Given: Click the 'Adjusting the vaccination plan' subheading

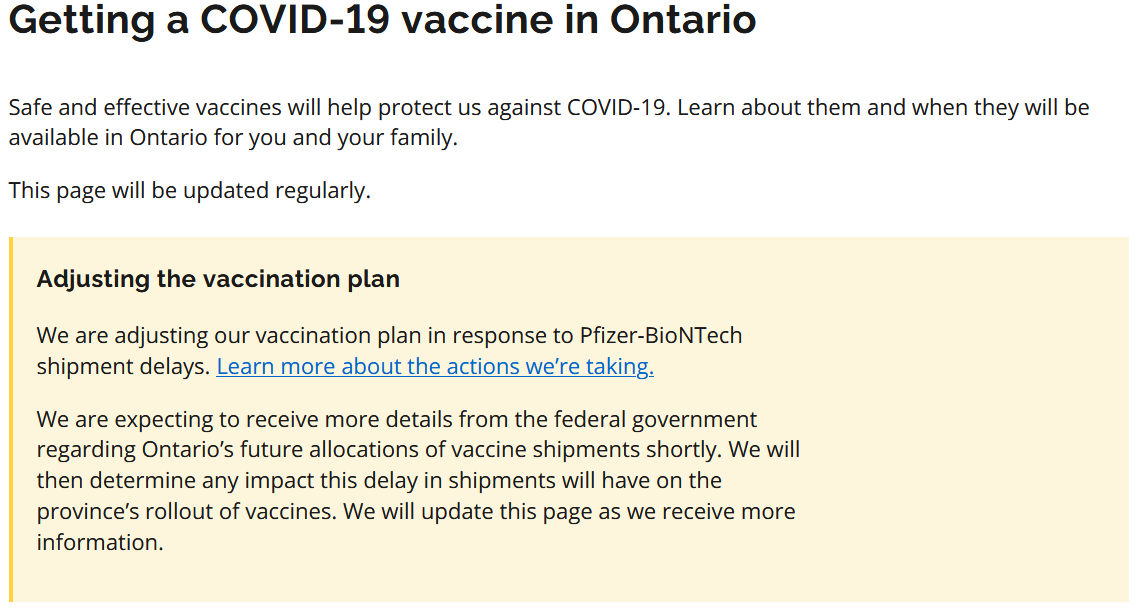Looking at the screenshot, I should (x=218, y=279).
